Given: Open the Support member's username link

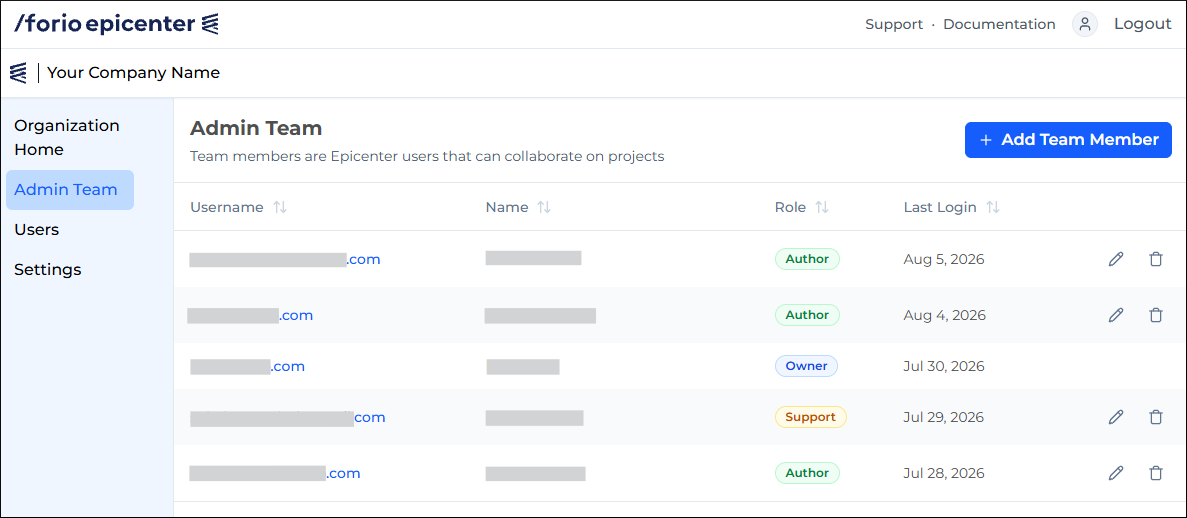Looking at the screenshot, I should (x=288, y=417).
